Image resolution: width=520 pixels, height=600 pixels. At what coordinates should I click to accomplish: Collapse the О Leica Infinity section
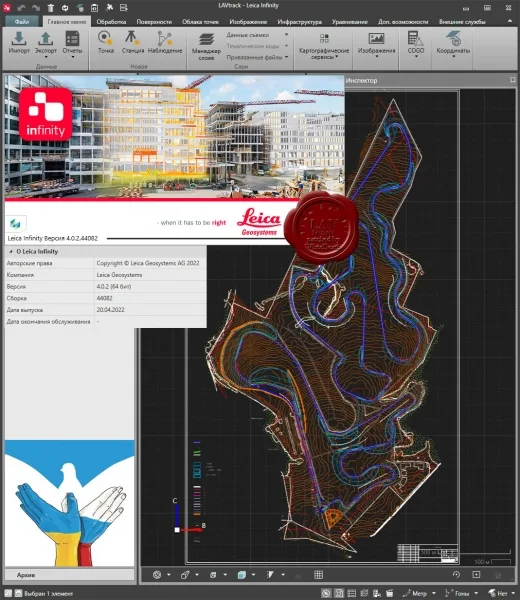10,251
